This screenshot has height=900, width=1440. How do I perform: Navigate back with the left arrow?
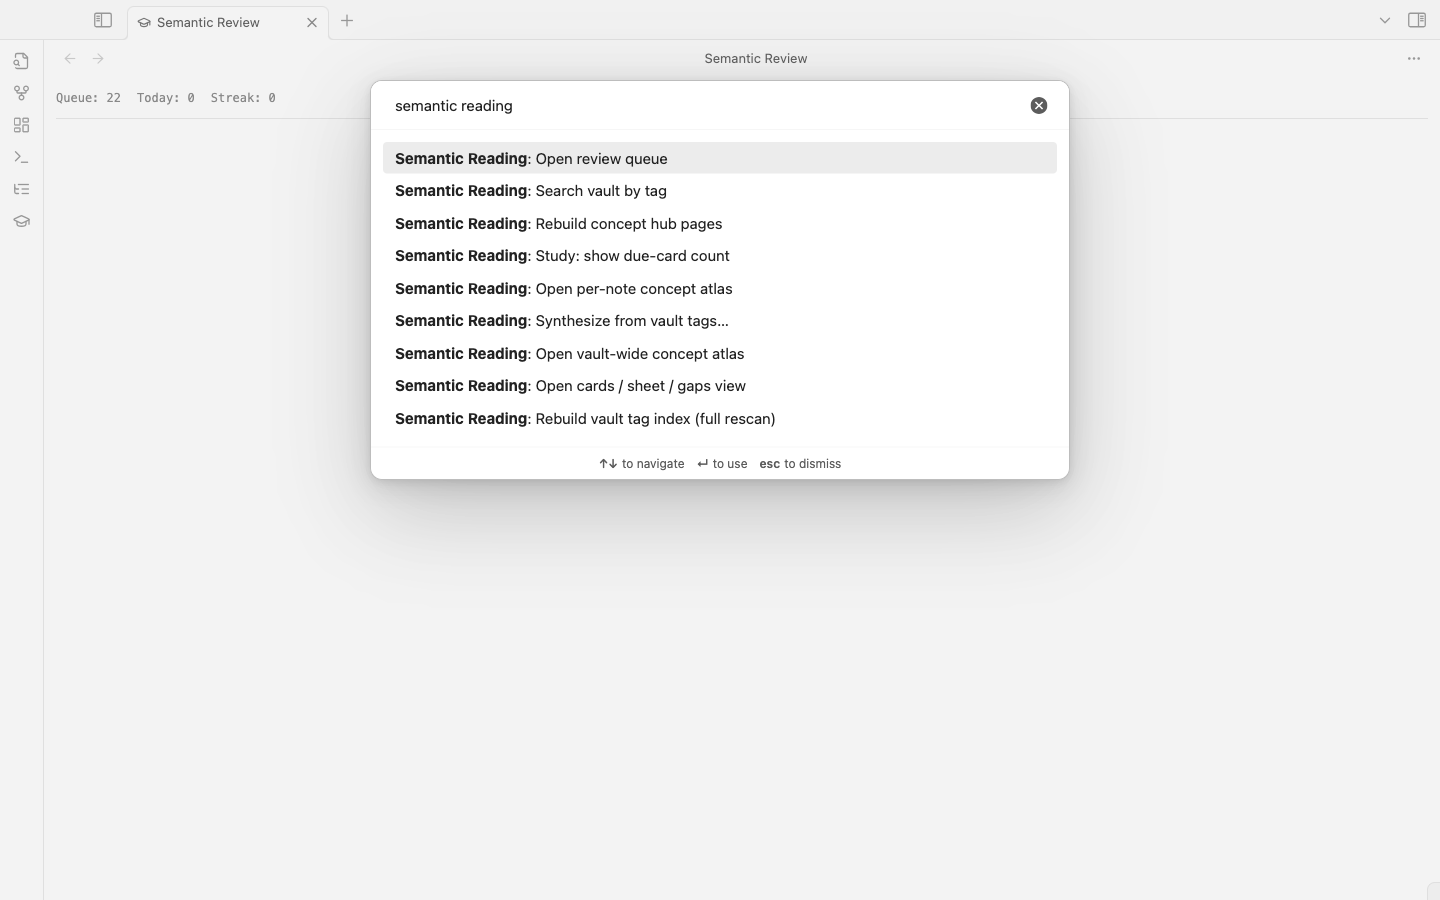point(70,58)
